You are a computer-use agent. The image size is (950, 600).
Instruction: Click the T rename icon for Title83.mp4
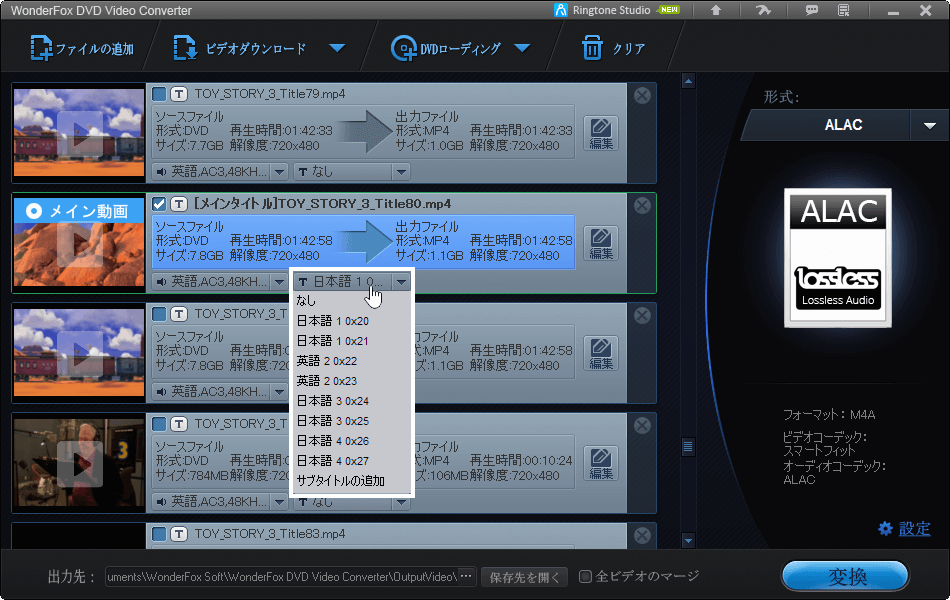179,534
